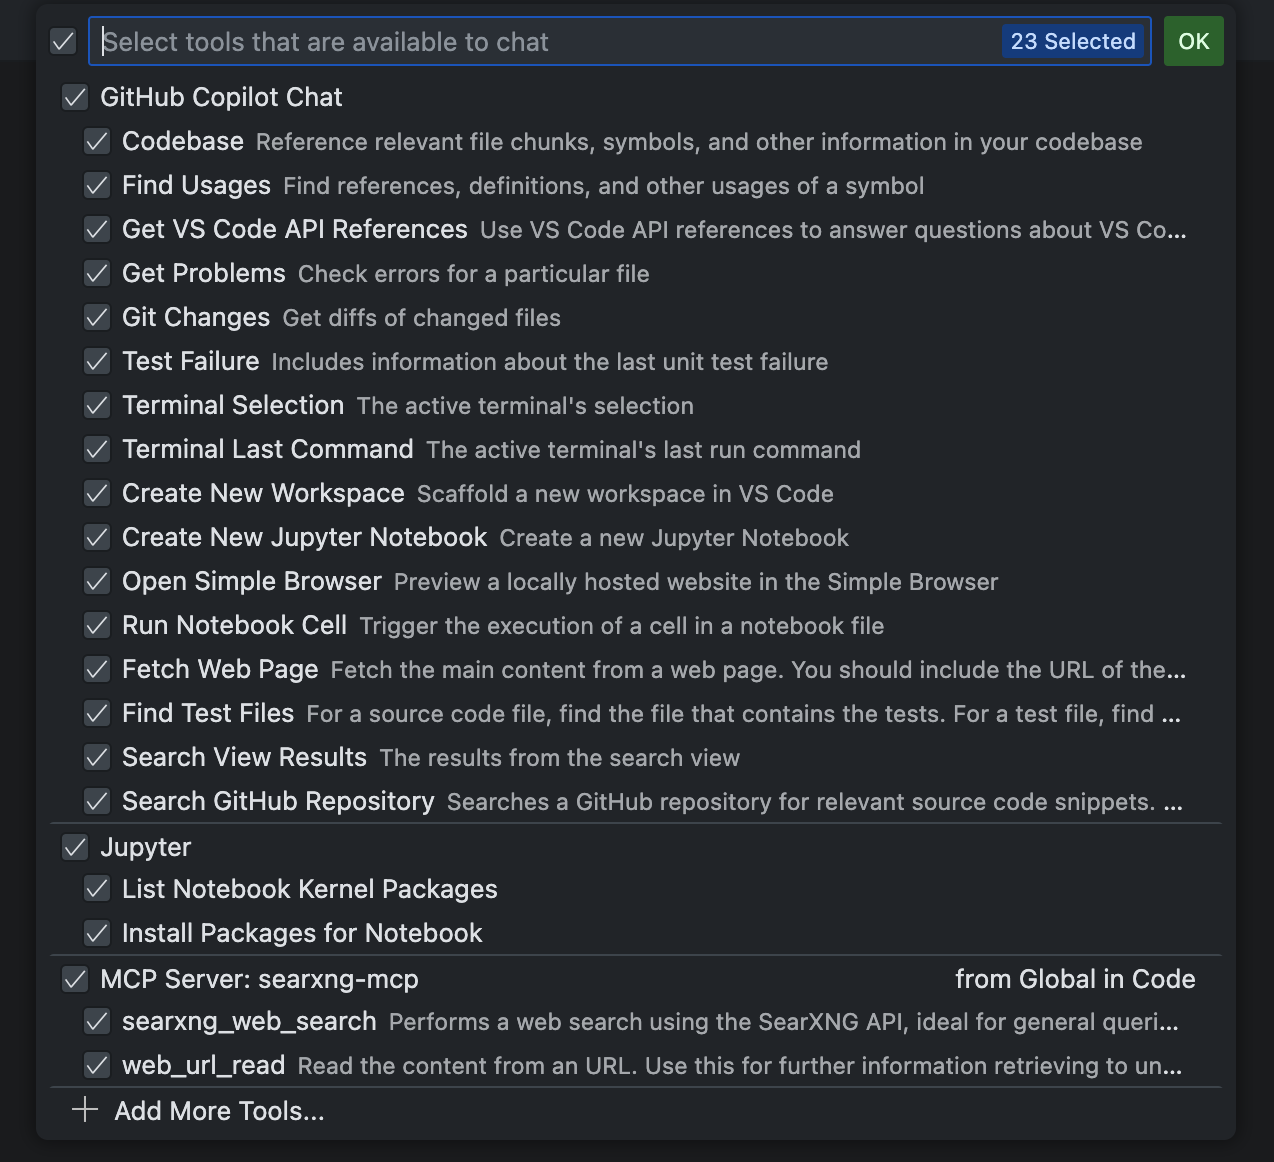Select the Fetch Web Page row label
The image size is (1274, 1162).
click(x=220, y=670)
